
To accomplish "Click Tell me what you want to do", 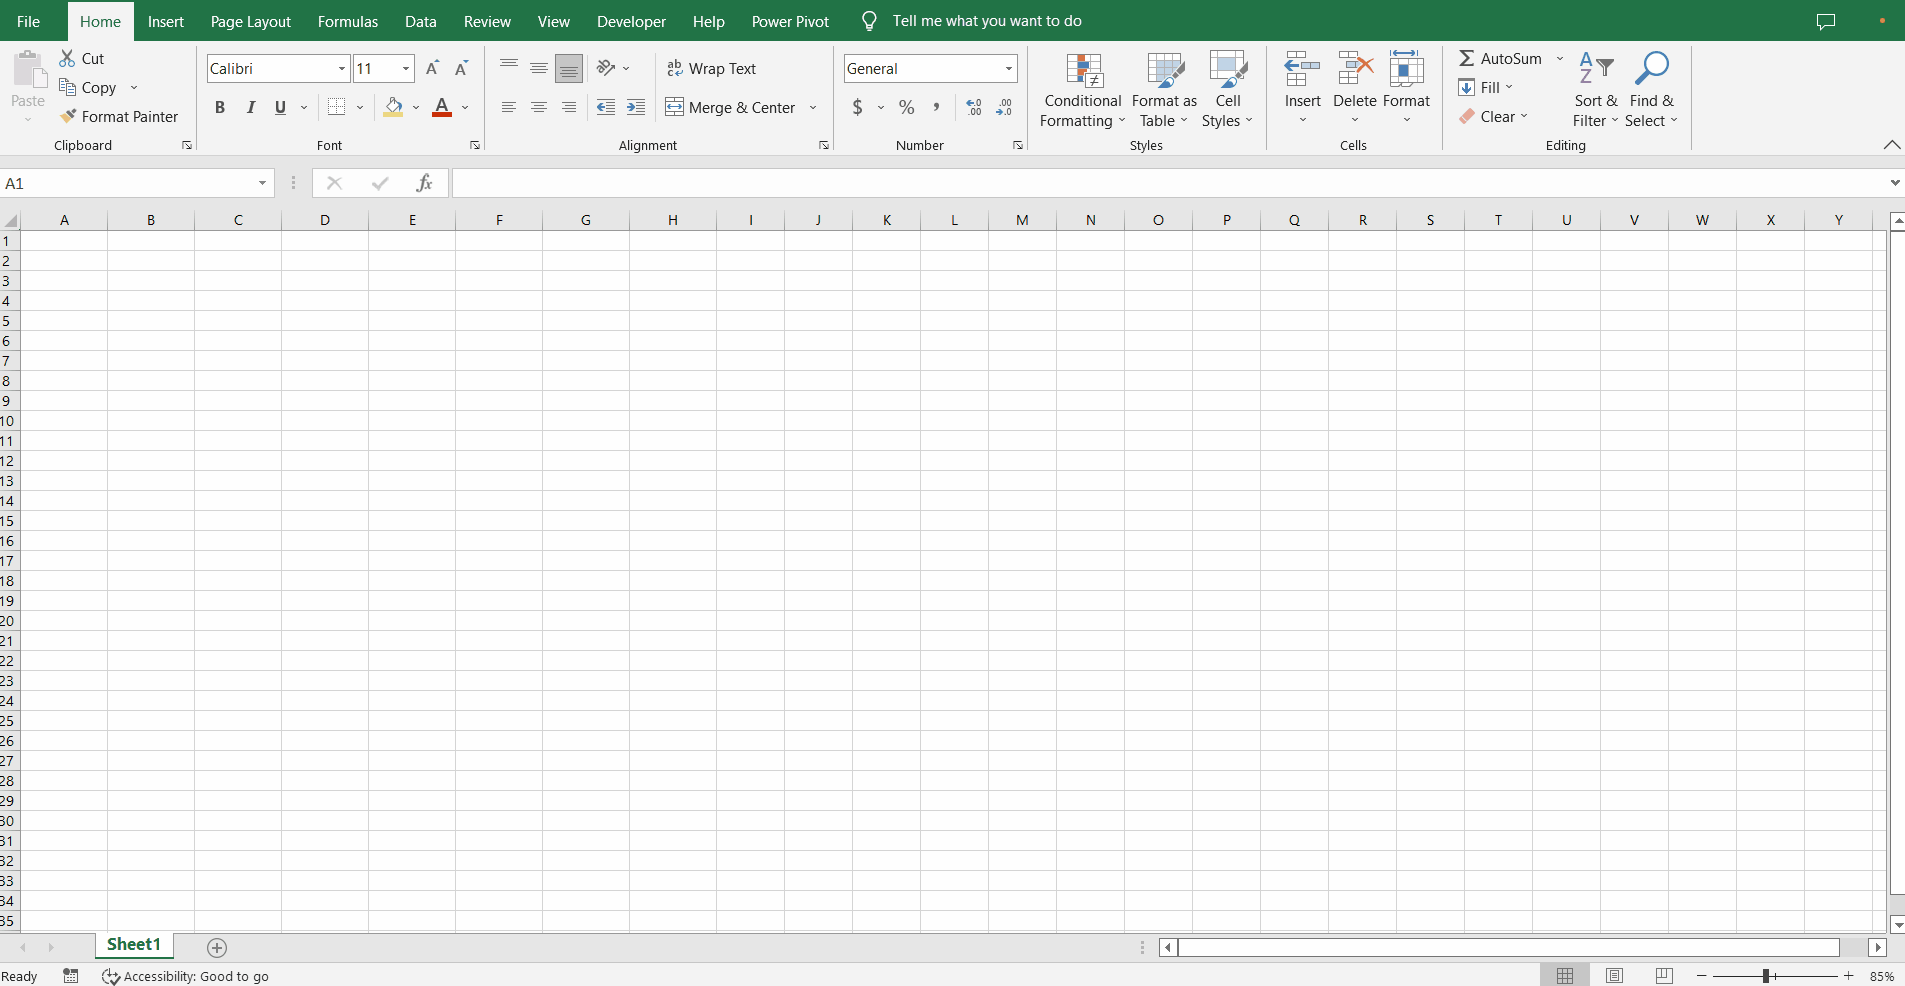I will [987, 21].
